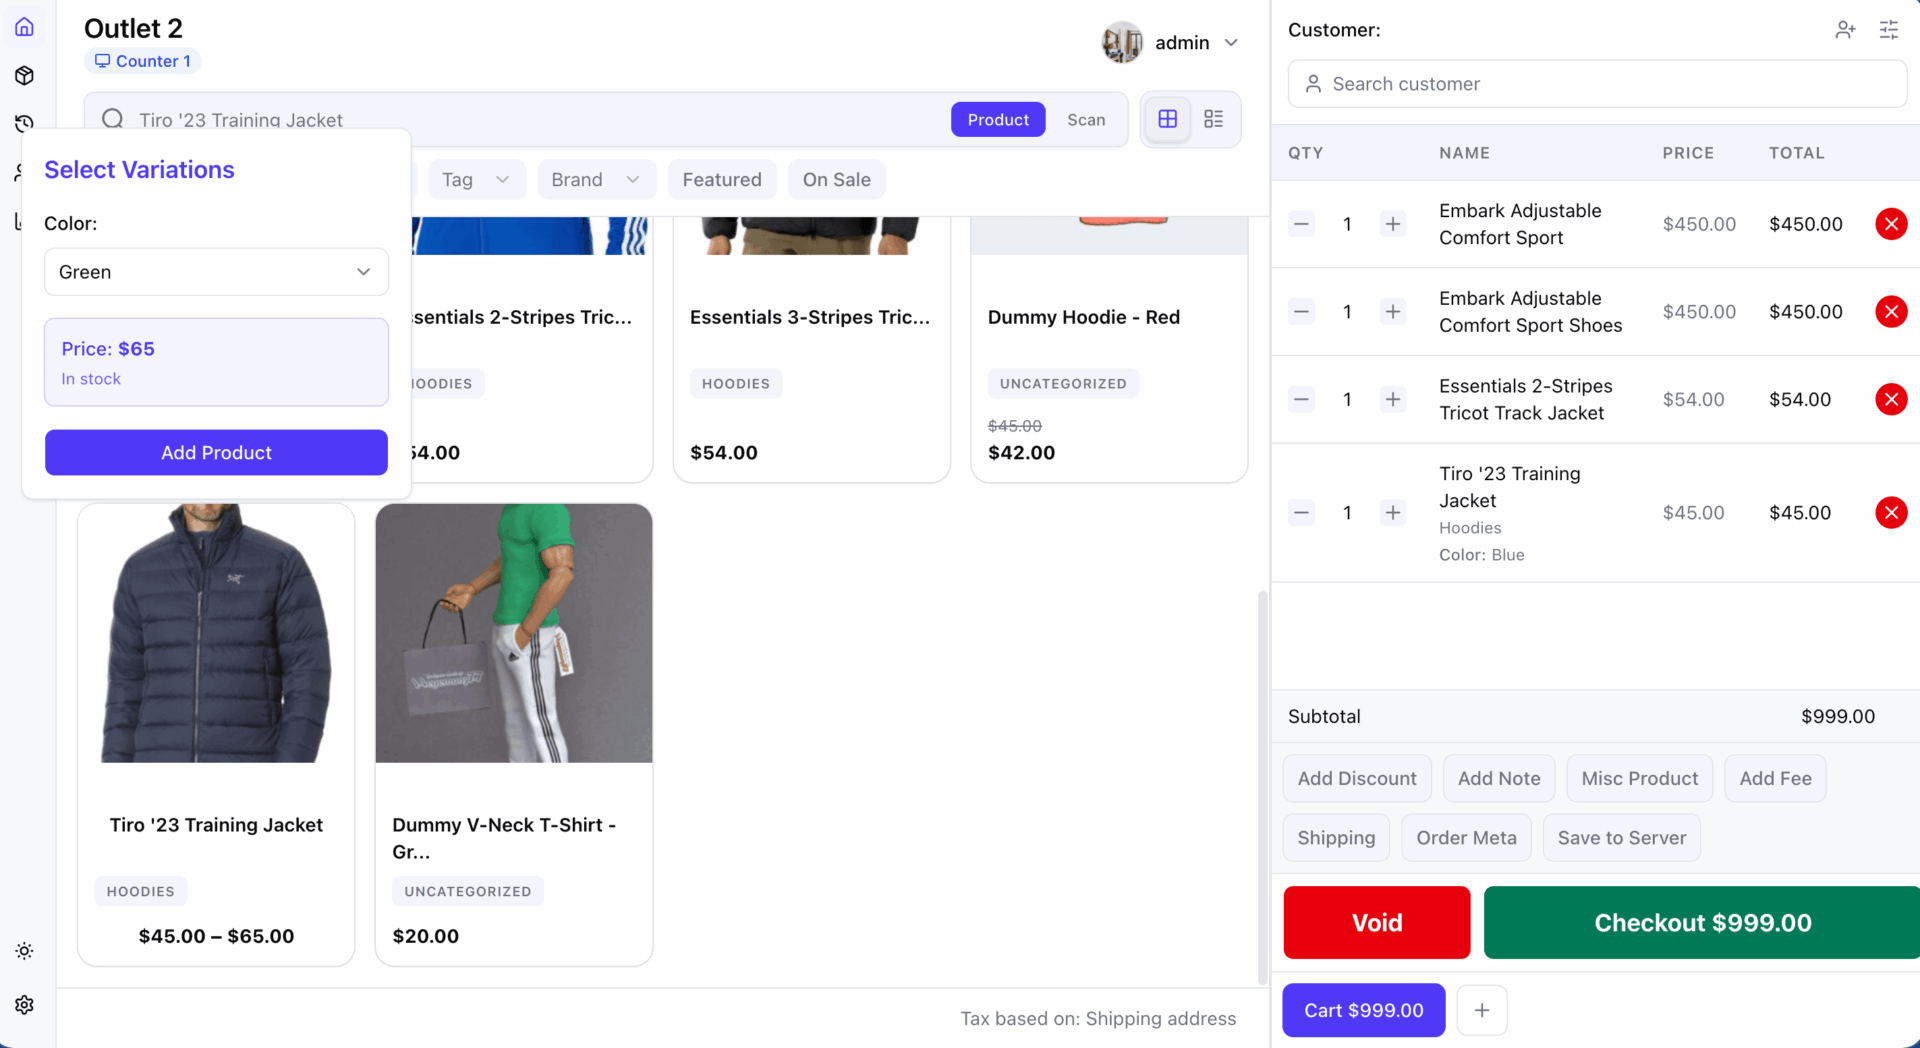This screenshot has height=1048, width=1920.
Task: Add the selected variation with Add Product
Action: [216, 453]
